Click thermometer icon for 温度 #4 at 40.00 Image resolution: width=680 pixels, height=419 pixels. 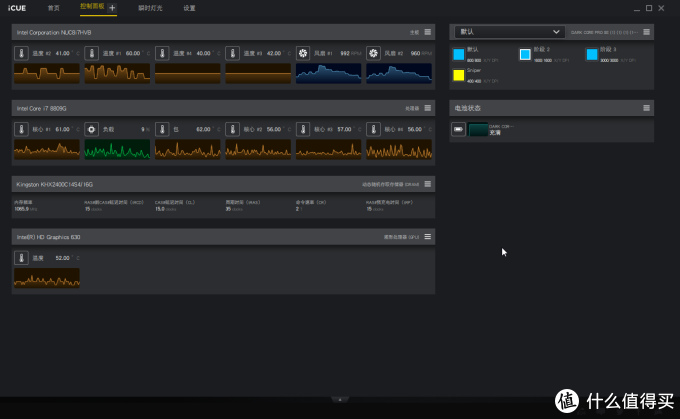tap(162, 53)
